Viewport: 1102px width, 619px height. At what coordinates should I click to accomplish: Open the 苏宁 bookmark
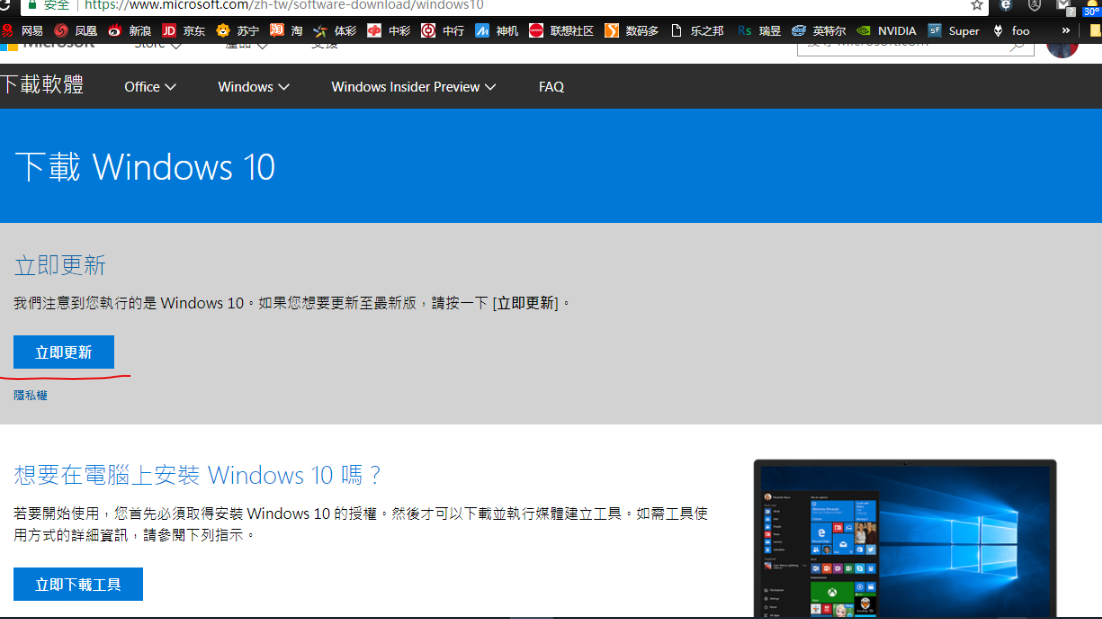(237, 31)
